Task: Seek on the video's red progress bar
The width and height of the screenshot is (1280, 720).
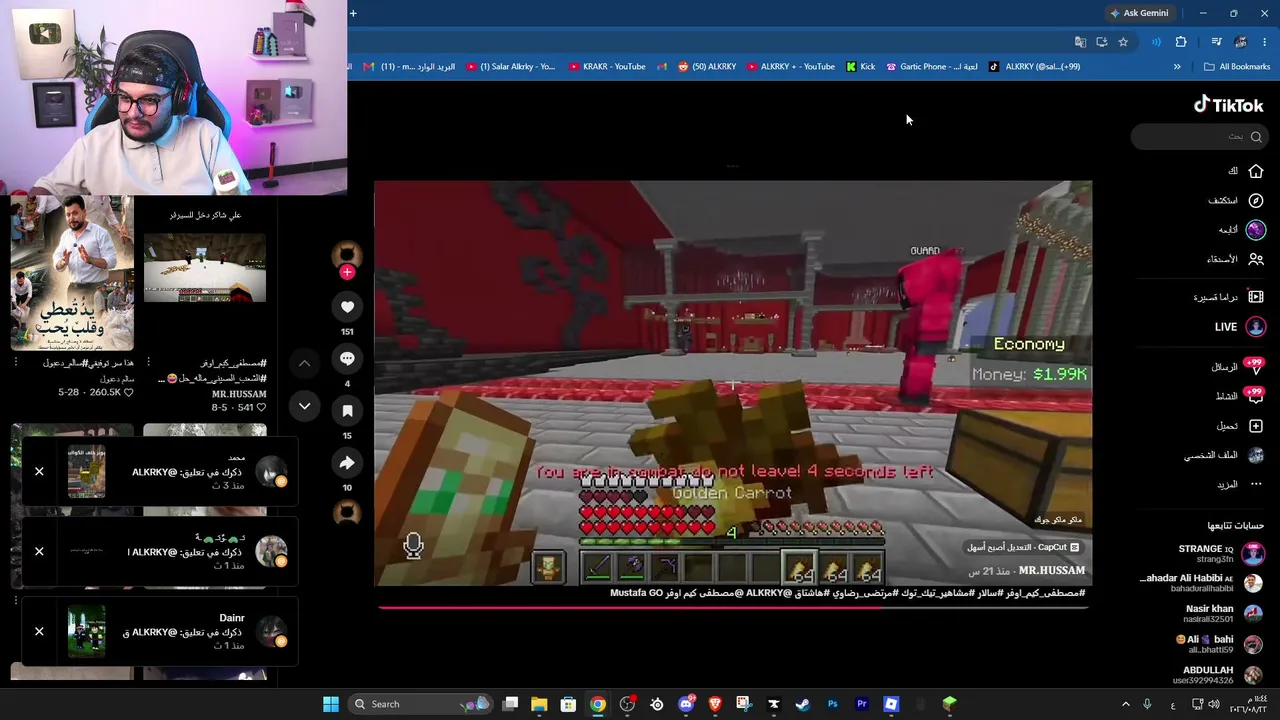Action: [732, 606]
